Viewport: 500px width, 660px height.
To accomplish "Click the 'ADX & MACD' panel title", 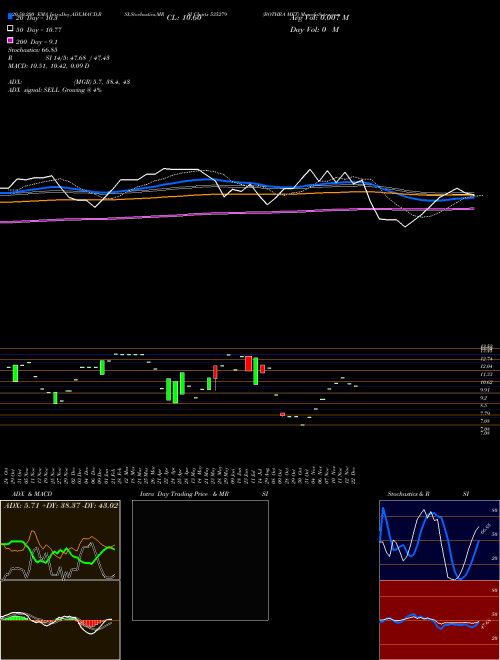I will (32, 494).
